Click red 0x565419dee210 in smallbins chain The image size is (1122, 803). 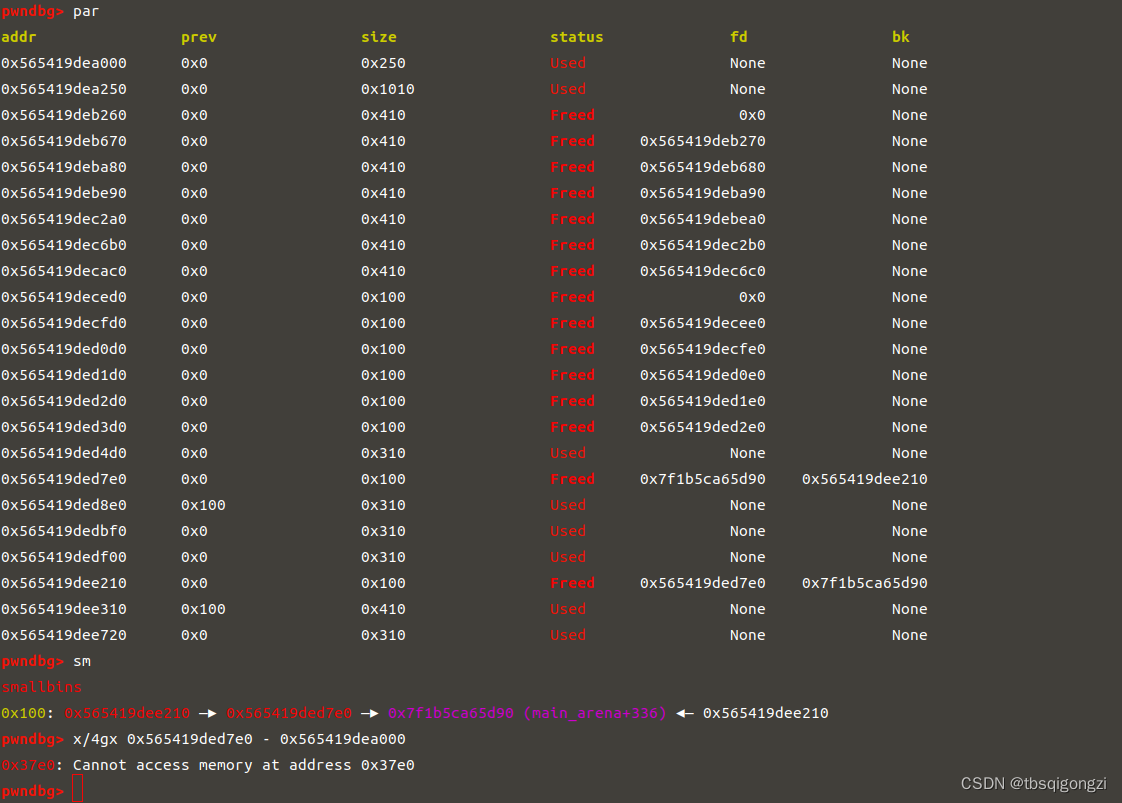pyautogui.click(x=127, y=713)
